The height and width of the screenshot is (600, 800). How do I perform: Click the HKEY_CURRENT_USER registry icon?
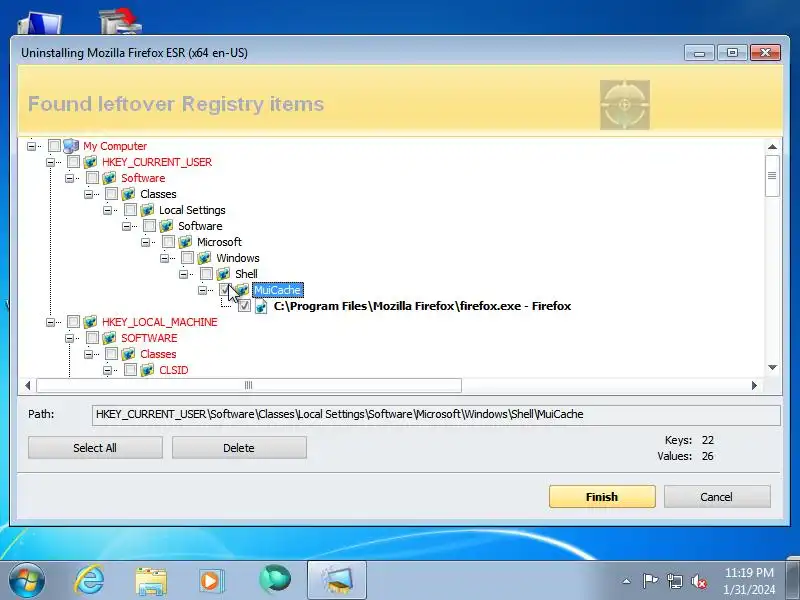click(90, 162)
